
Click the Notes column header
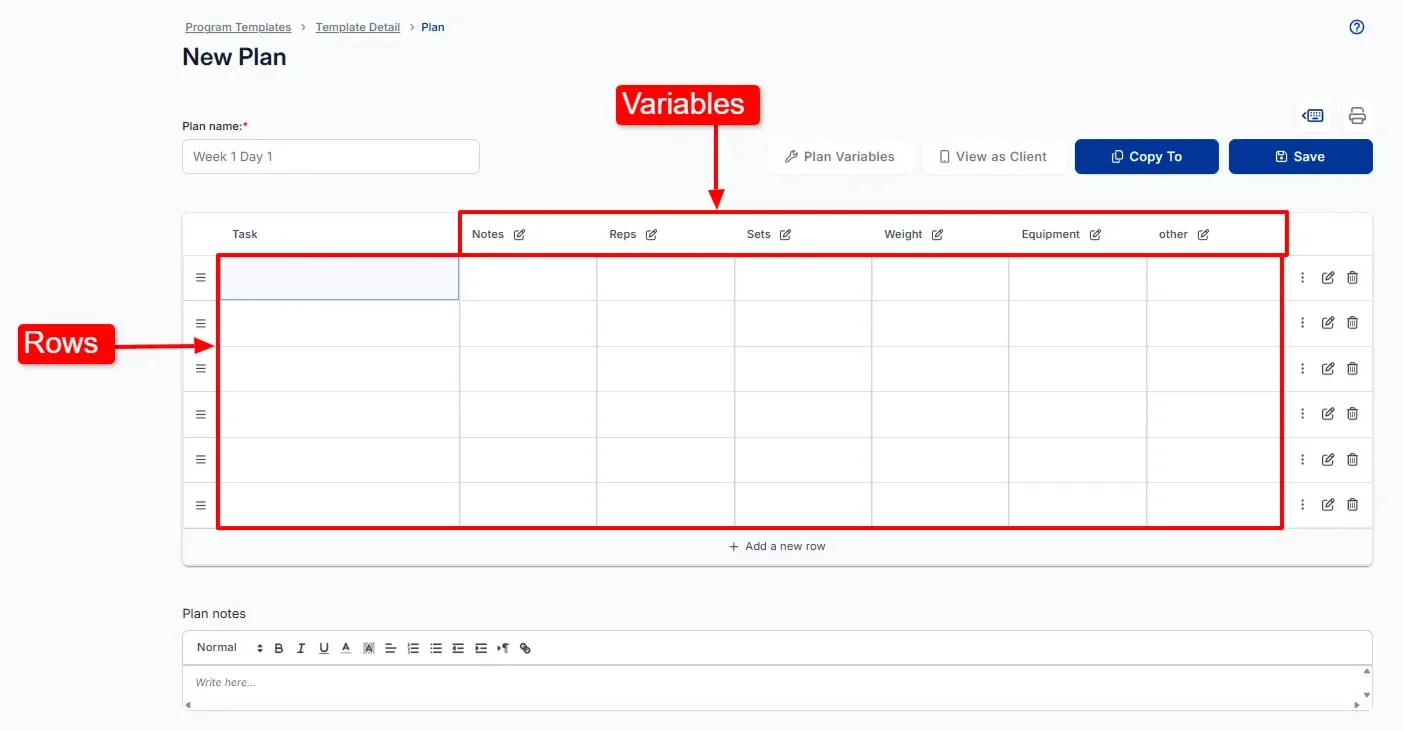tap(488, 235)
